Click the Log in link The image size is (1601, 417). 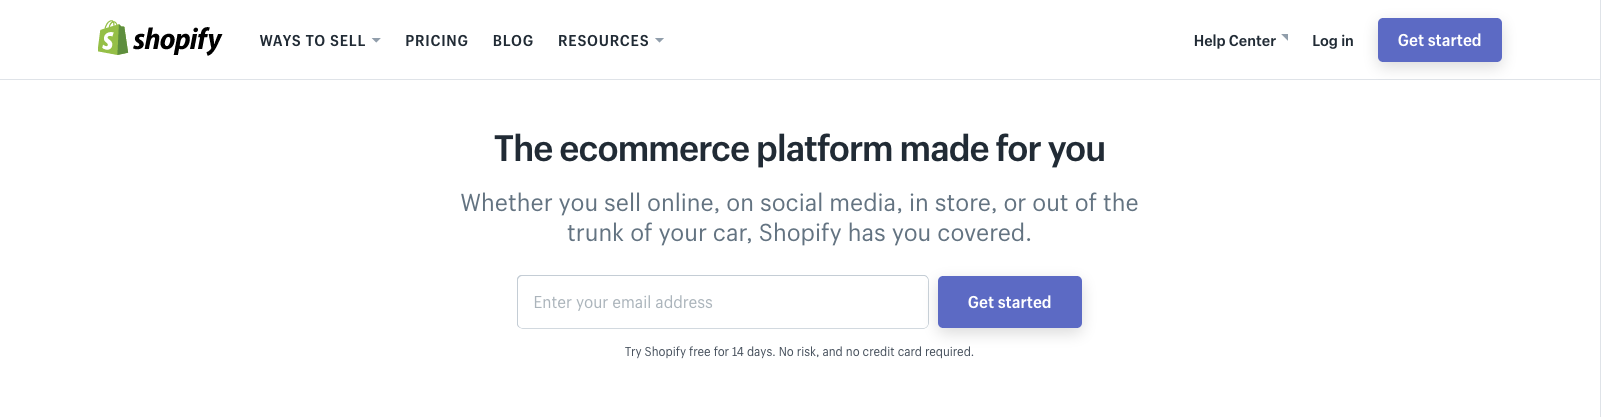pos(1332,41)
